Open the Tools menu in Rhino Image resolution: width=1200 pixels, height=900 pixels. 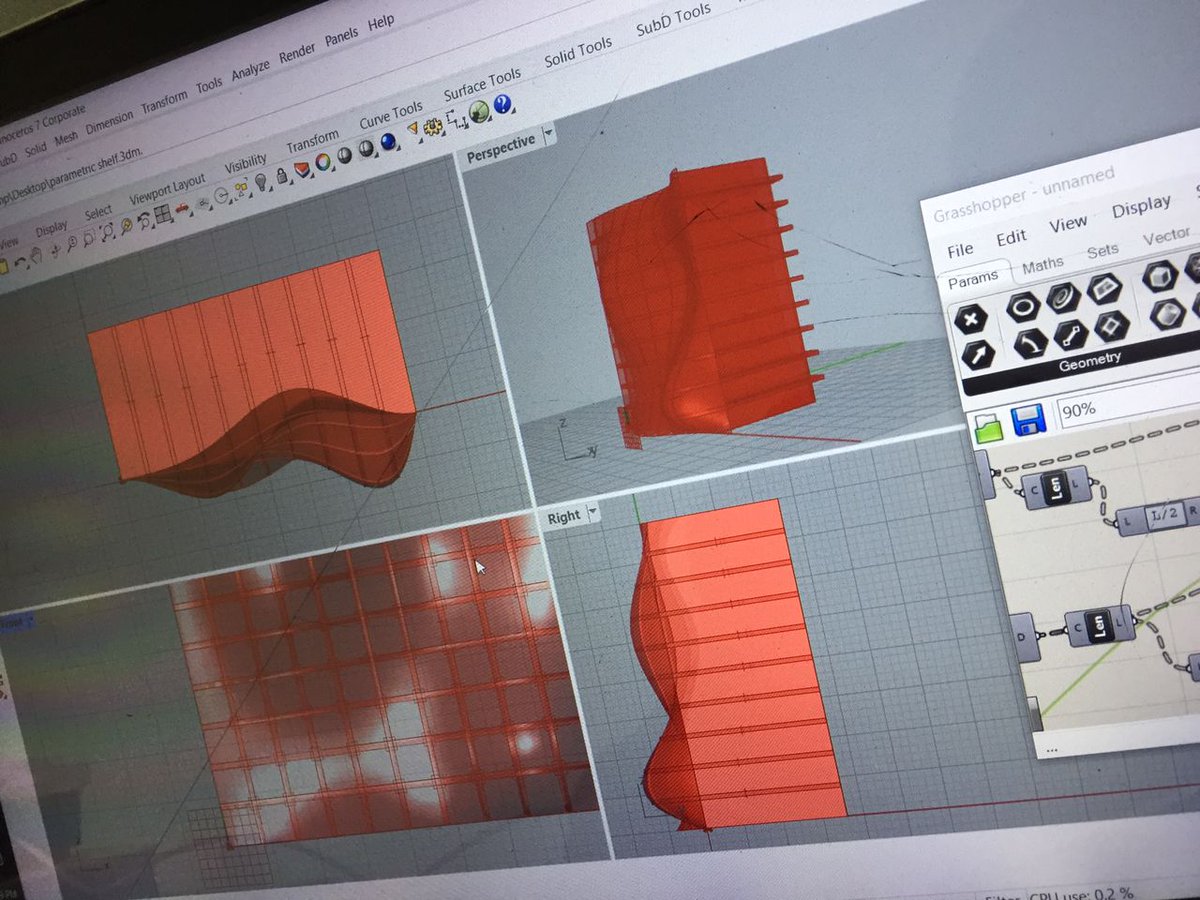pyautogui.click(x=209, y=85)
